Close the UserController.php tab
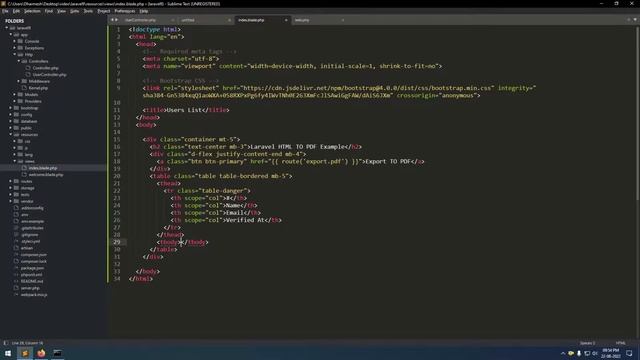This screenshot has height=360, width=640. click(173, 20)
